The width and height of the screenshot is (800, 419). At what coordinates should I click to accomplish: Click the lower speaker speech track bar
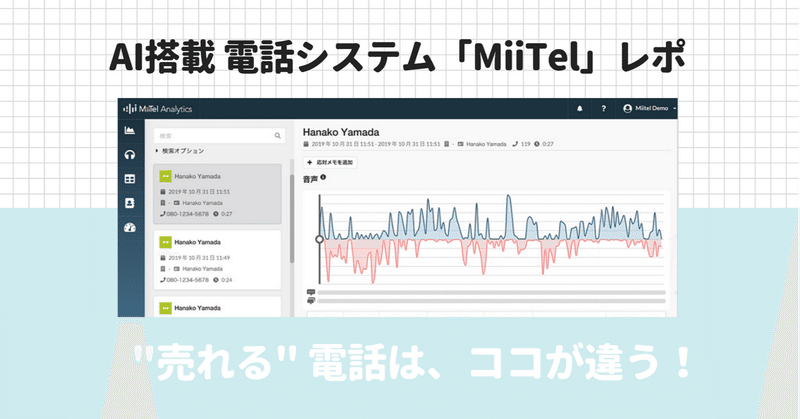[491, 301]
